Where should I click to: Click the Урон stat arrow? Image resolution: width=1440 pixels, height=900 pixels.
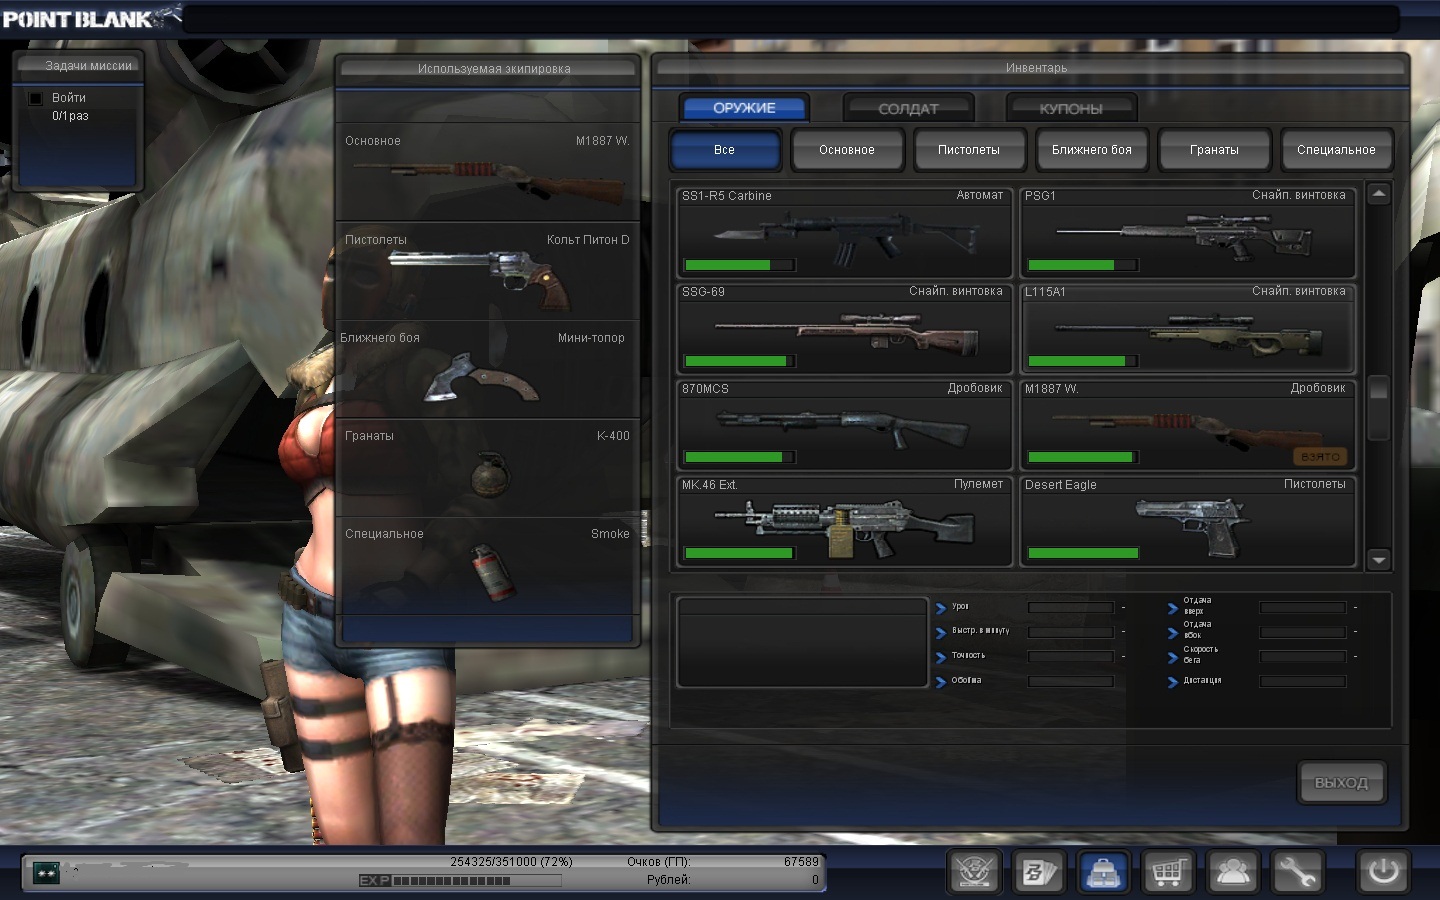[941, 607]
